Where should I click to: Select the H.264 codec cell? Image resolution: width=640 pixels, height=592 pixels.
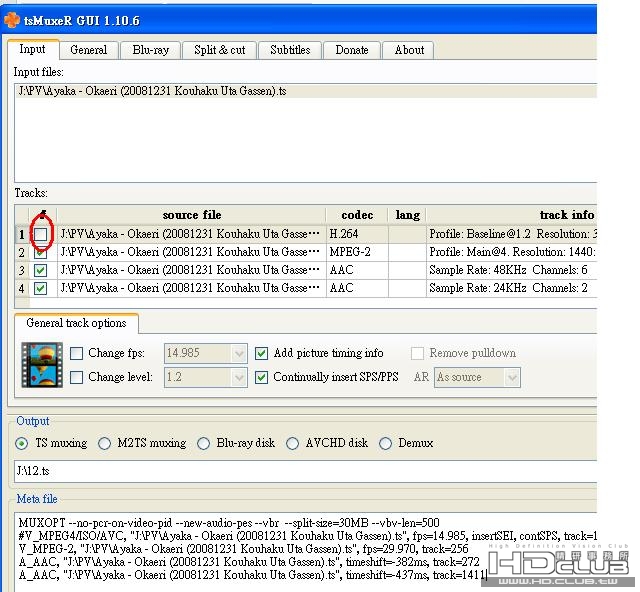pos(357,234)
